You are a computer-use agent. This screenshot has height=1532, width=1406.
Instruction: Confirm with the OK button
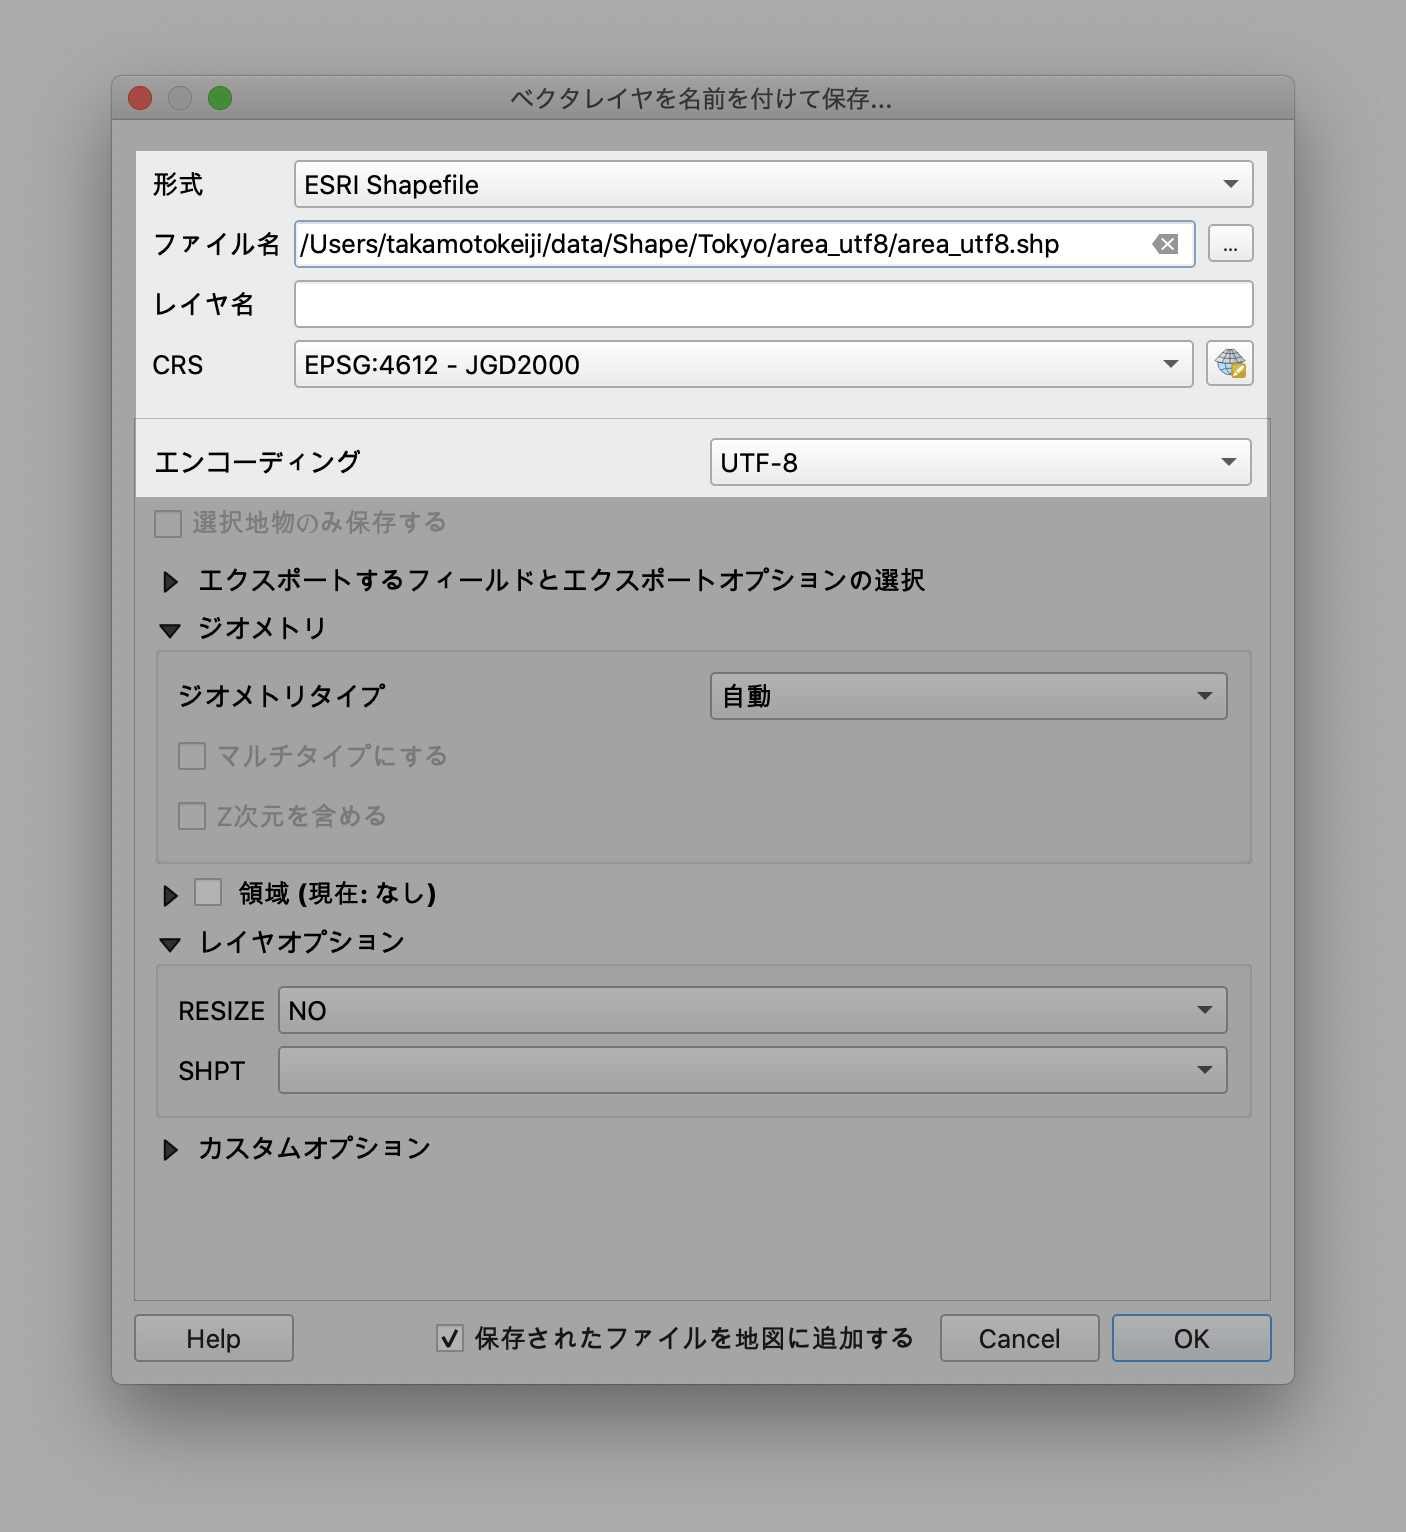pos(1191,1338)
